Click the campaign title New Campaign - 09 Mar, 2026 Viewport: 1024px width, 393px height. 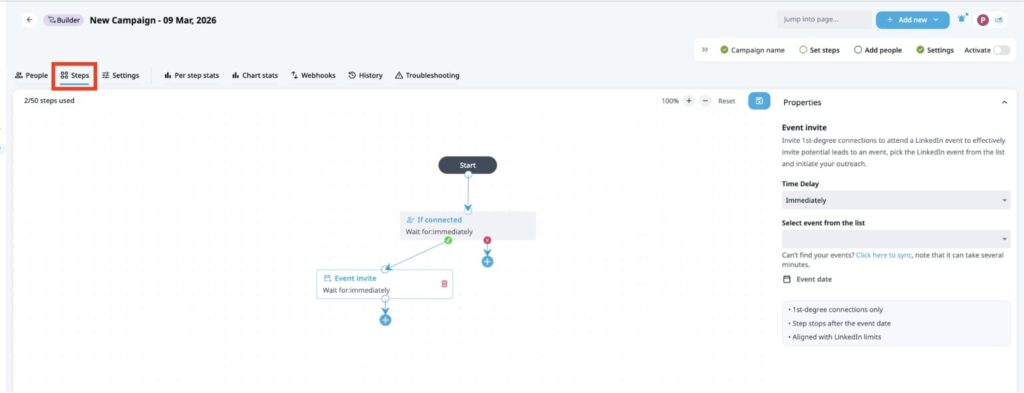coord(153,20)
